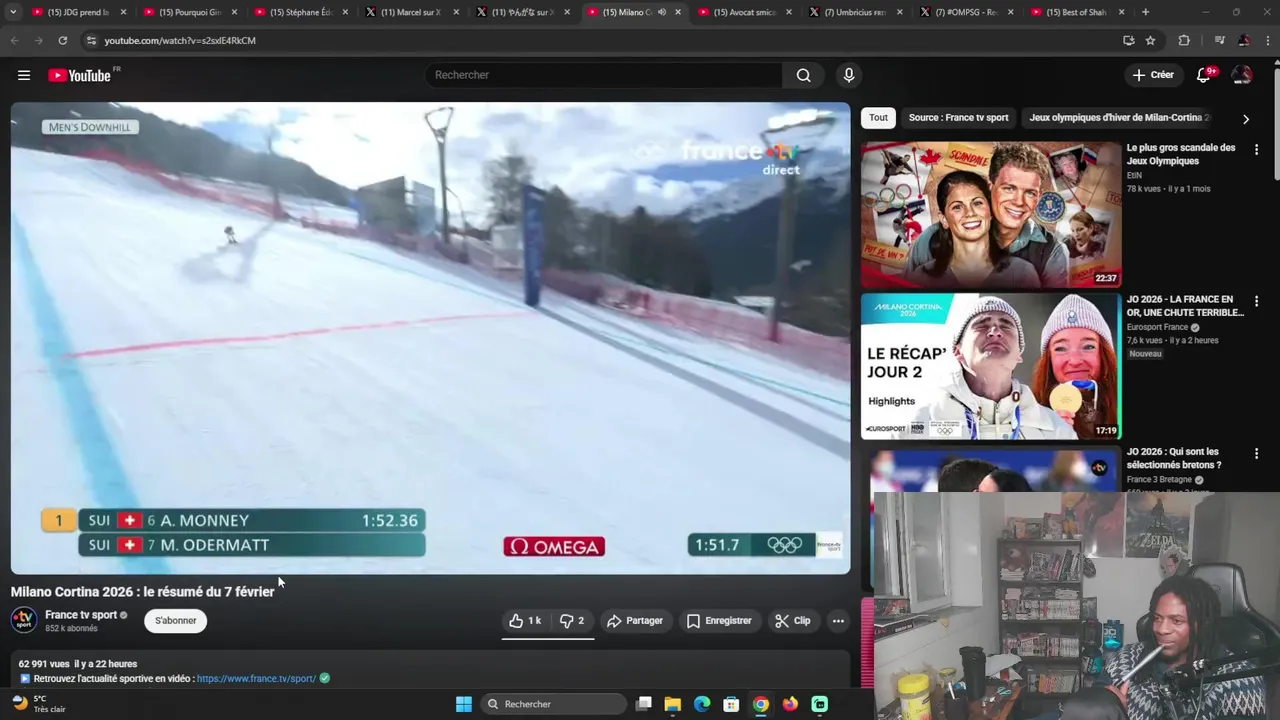Viewport: 1280px width, 720px height.
Task: Open options for 'JO 2026 - LA FRANCE EN OR' video
Action: coord(1256,301)
